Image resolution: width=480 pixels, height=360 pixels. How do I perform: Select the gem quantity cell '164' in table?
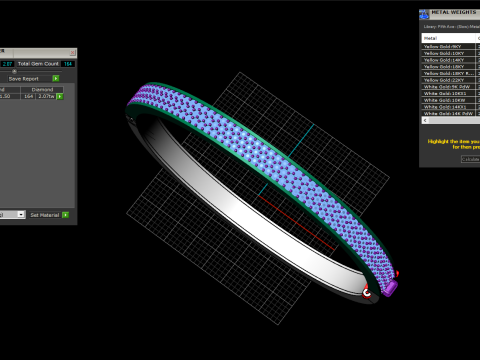(28, 96)
